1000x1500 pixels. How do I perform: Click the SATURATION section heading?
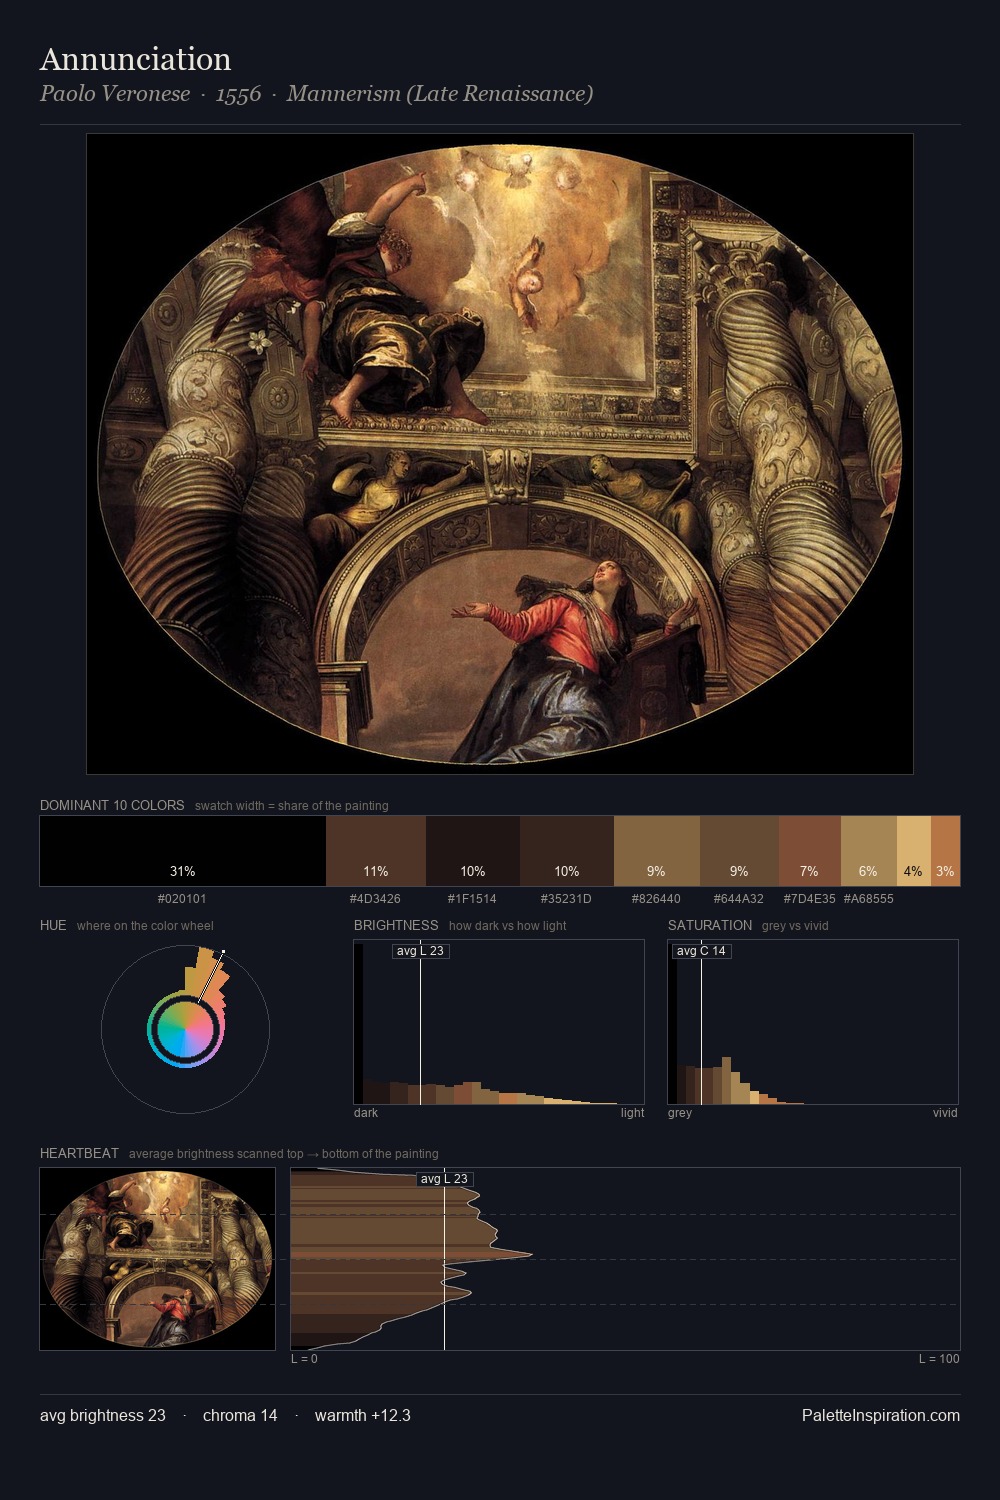(x=710, y=925)
